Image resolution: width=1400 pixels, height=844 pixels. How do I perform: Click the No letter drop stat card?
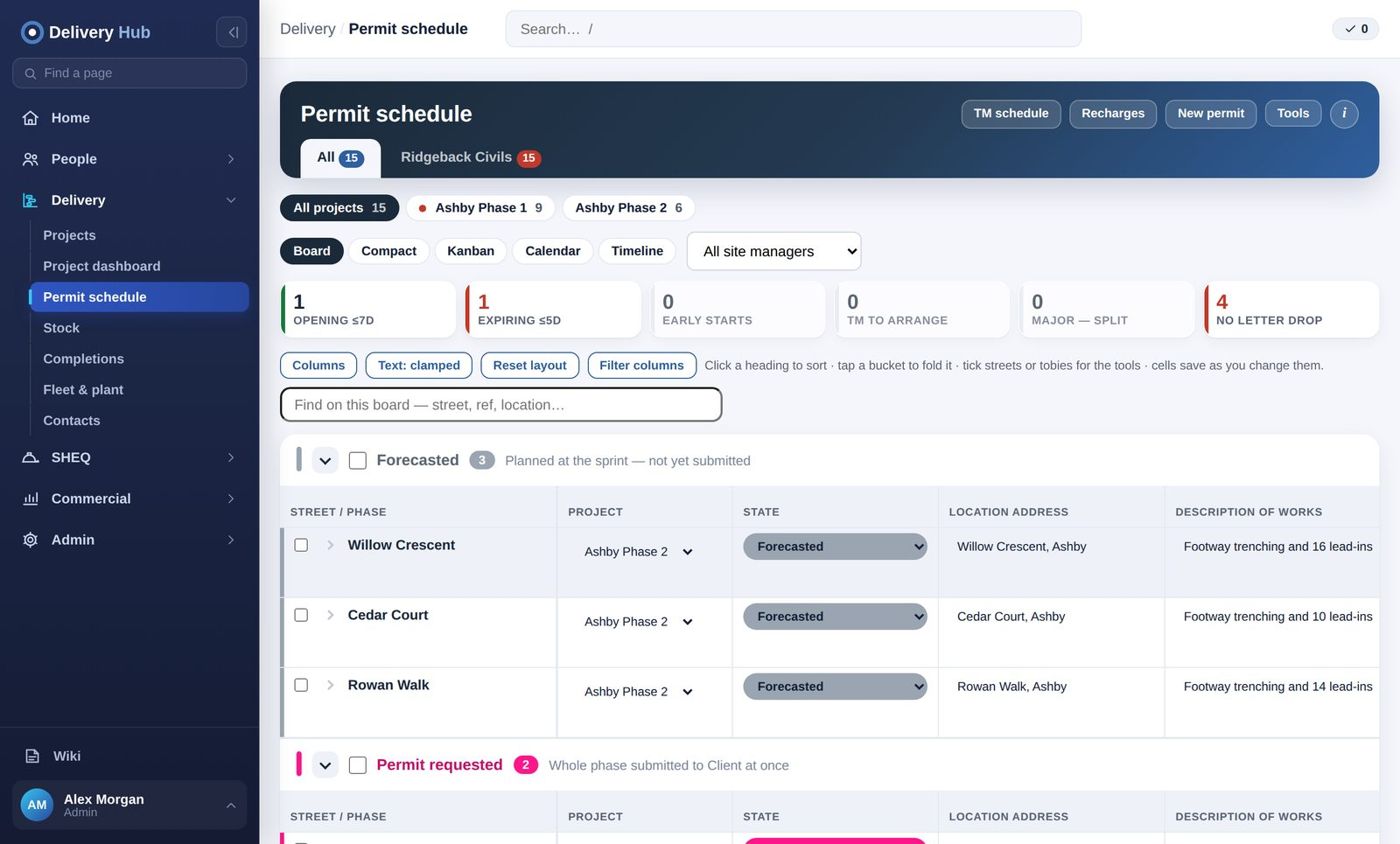point(1291,310)
